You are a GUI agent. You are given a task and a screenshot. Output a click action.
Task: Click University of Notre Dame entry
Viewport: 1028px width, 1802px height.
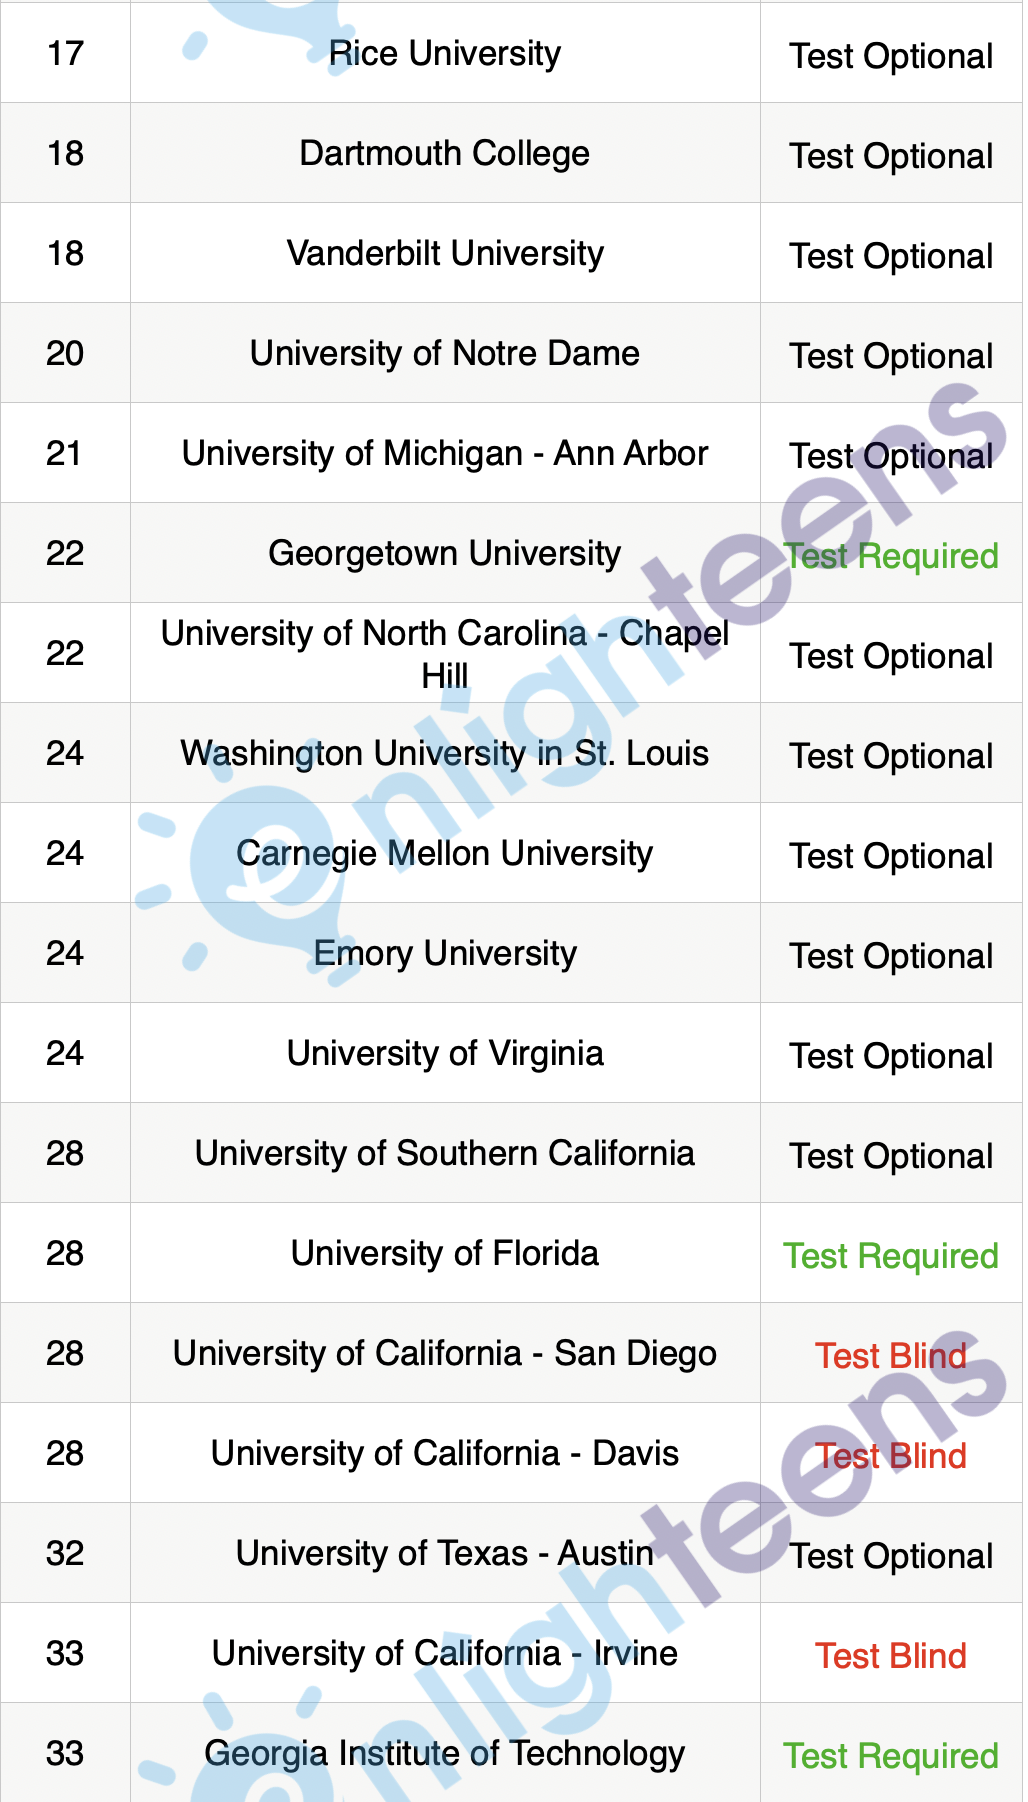(x=445, y=353)
